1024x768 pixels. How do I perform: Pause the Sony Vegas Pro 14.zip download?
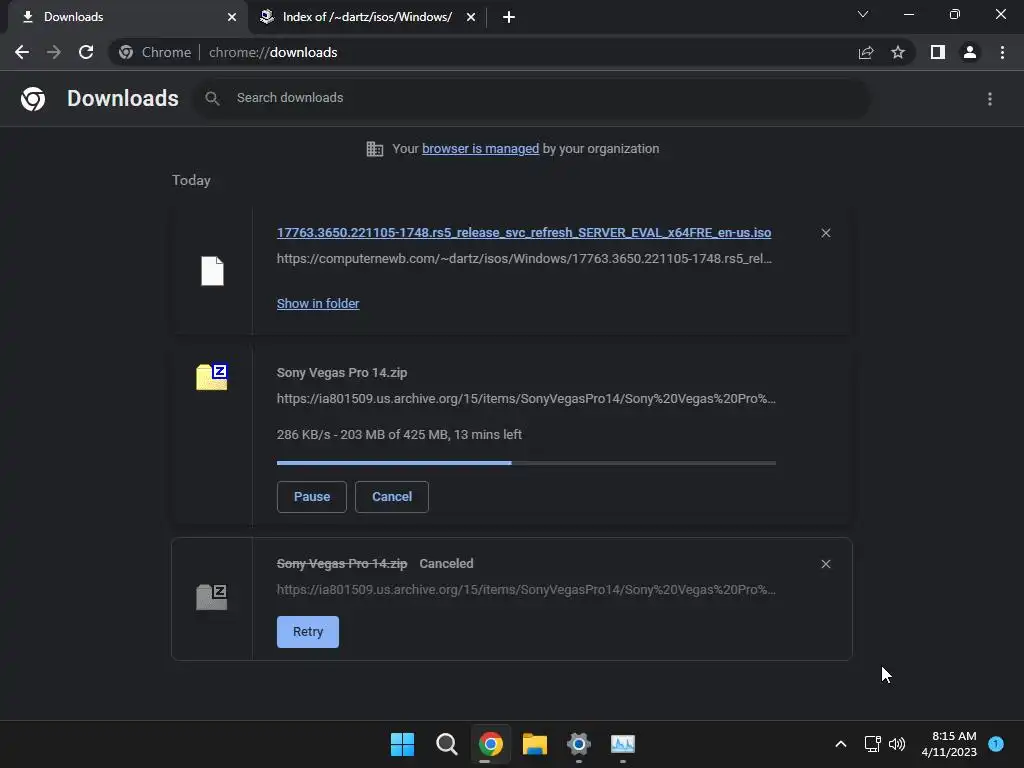(312, 497)
